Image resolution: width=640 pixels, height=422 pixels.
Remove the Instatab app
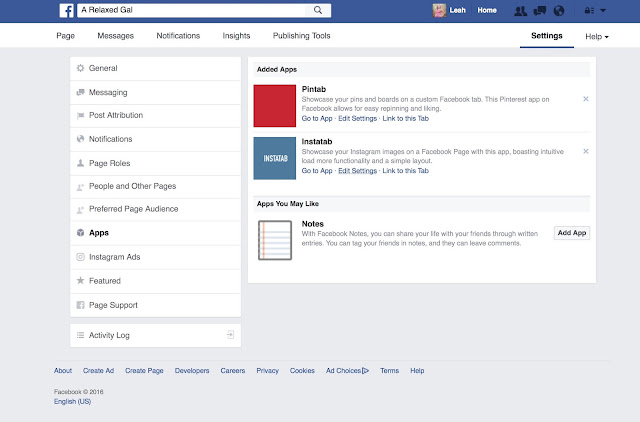click(586, 151)
